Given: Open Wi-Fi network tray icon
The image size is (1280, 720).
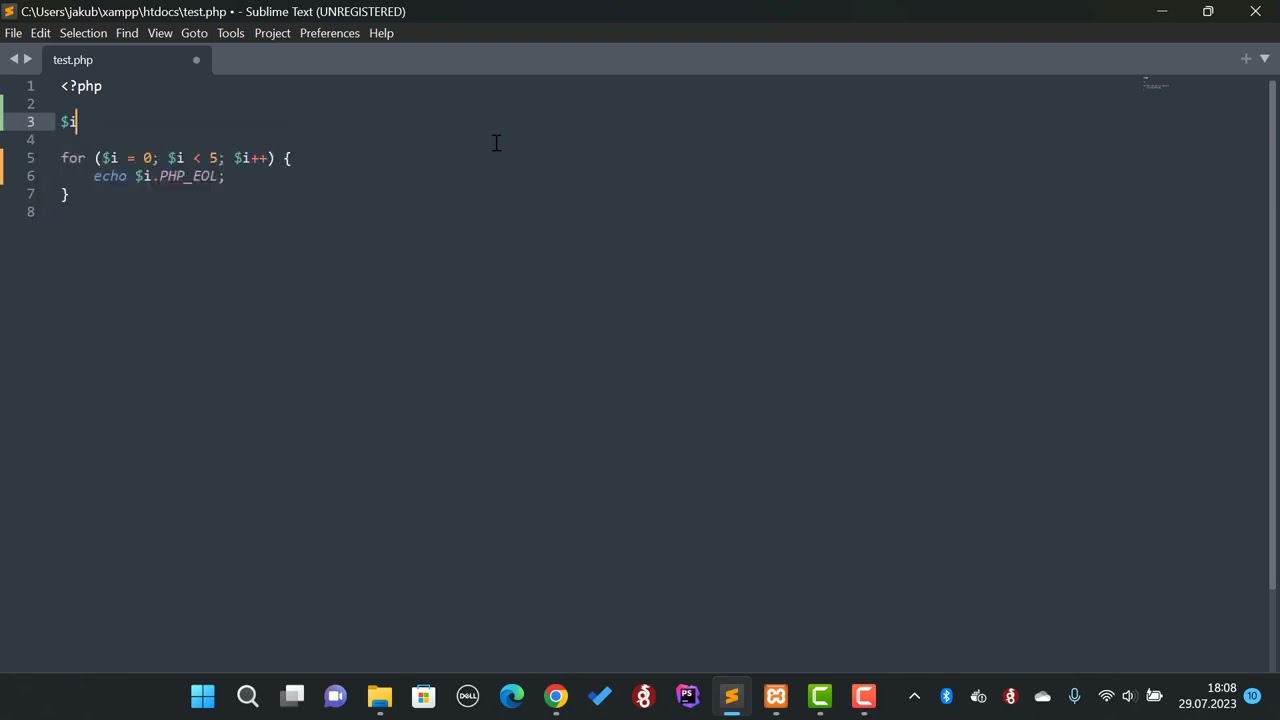Looking at the screenshot, I should pyautogui.click(x=1106, y=696).
